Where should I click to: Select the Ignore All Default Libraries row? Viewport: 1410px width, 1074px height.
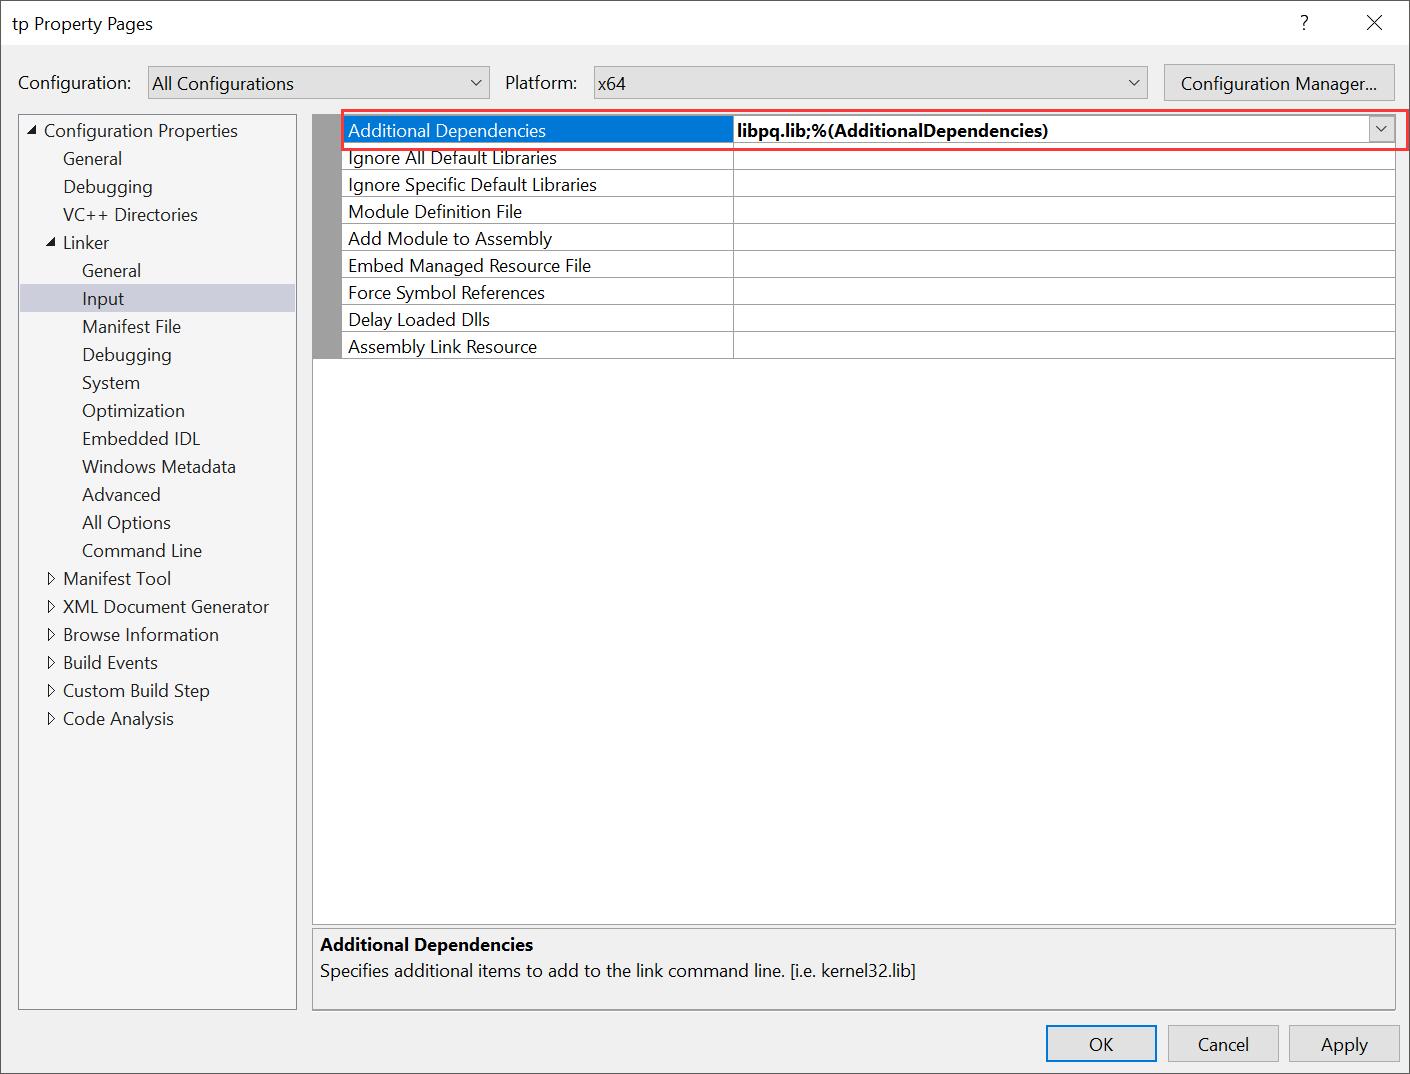point(452,157)
